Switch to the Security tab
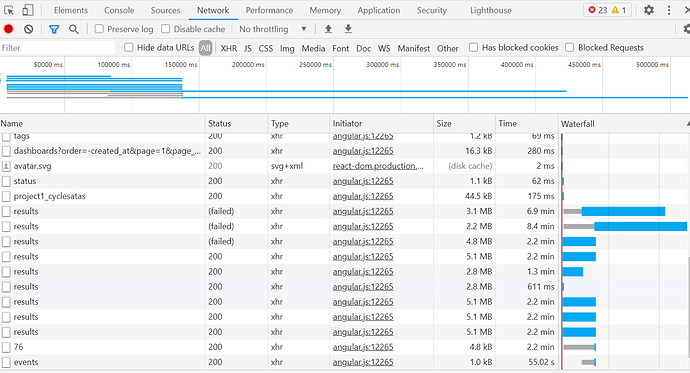The image size is (690, 373). [x=432, y=10]
